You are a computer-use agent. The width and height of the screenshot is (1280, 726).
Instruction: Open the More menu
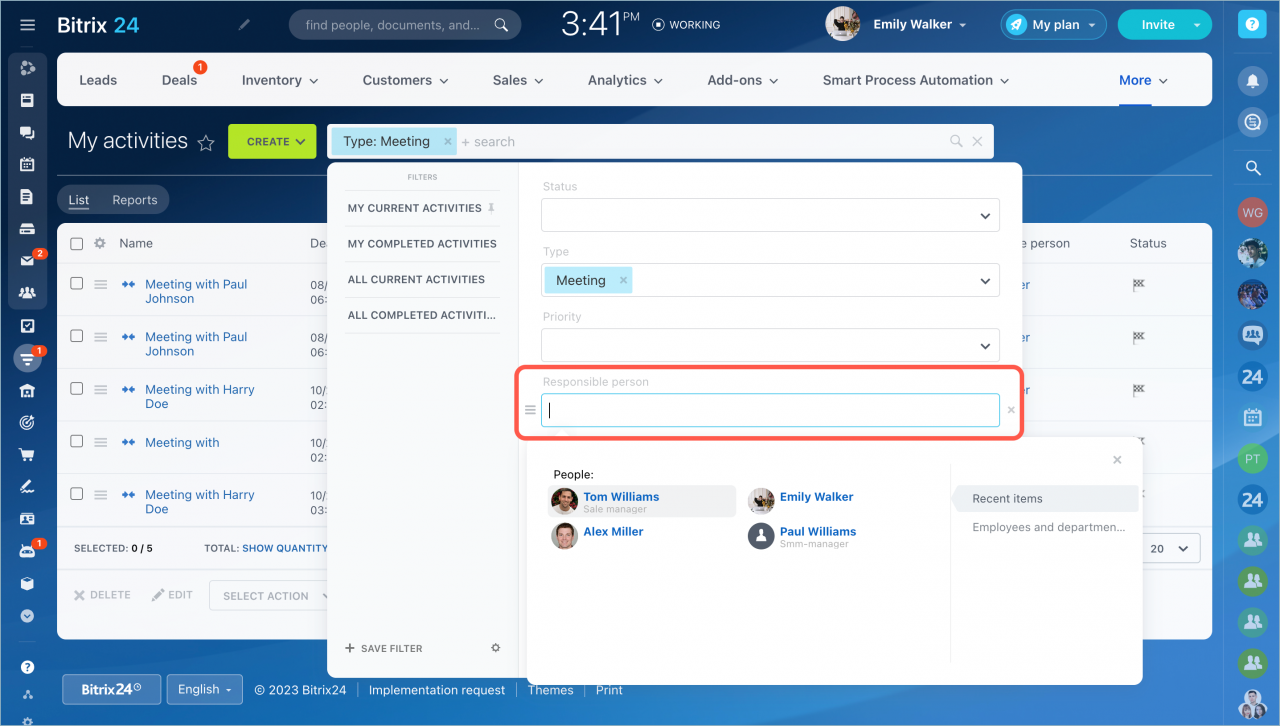point(1143,80)
